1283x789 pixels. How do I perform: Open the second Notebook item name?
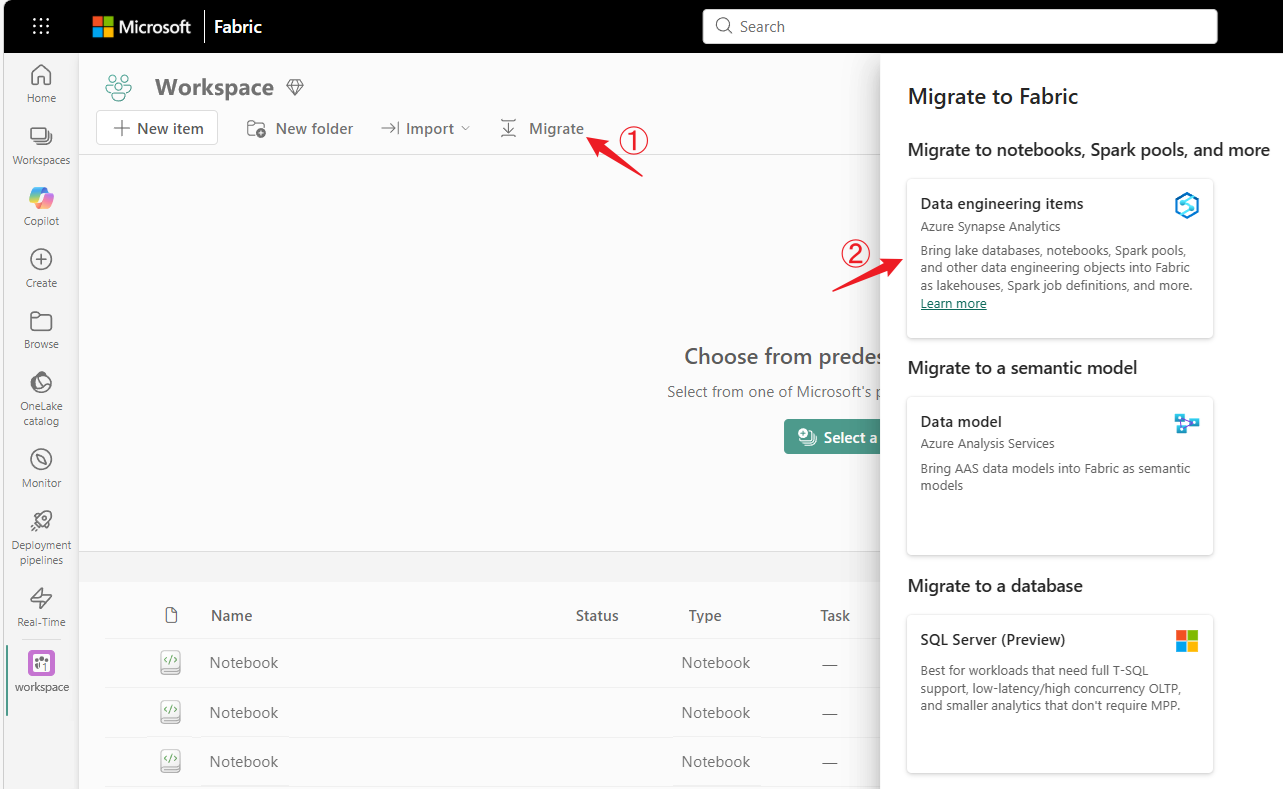244,713
